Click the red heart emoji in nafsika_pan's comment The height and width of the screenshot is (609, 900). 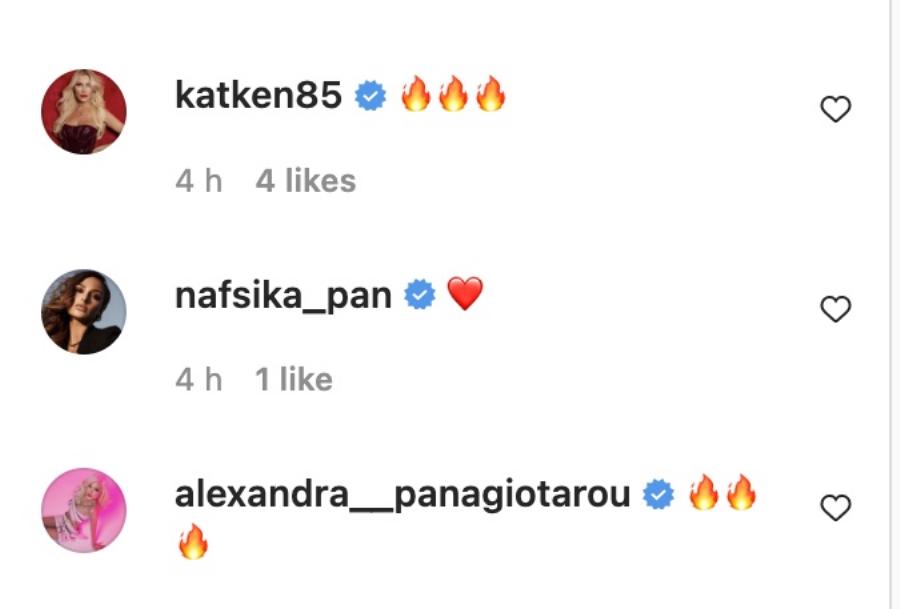465,293
